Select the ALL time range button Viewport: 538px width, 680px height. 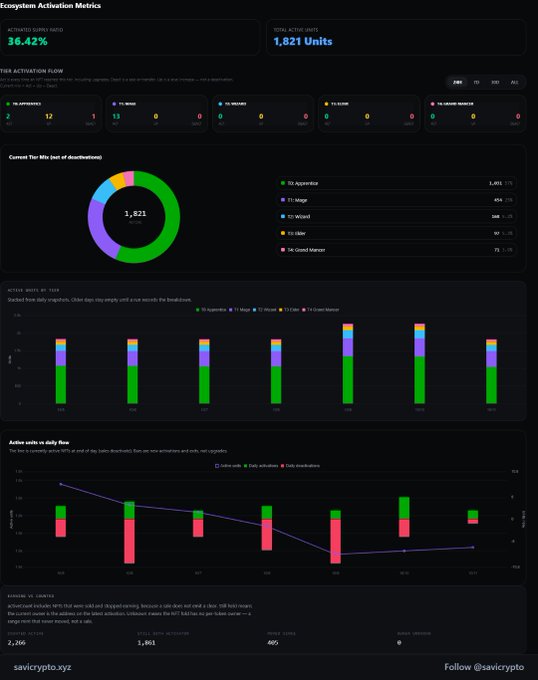[x=515, y=82]
